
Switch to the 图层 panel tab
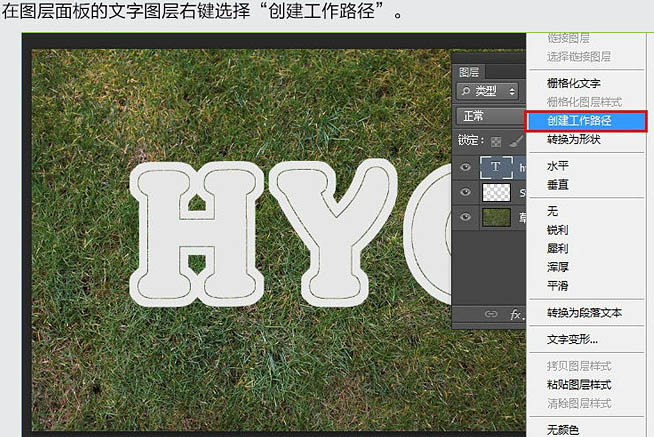pyautogui.click(x=469, y=72)
